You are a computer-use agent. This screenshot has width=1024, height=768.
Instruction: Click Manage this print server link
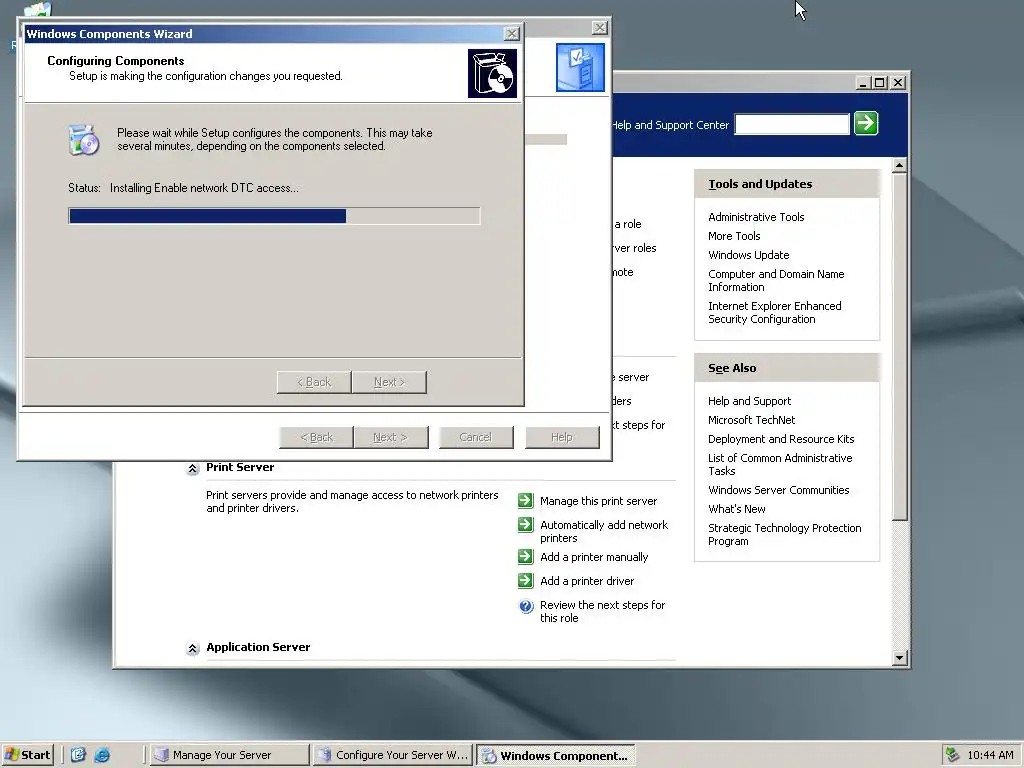click(598, 501)
